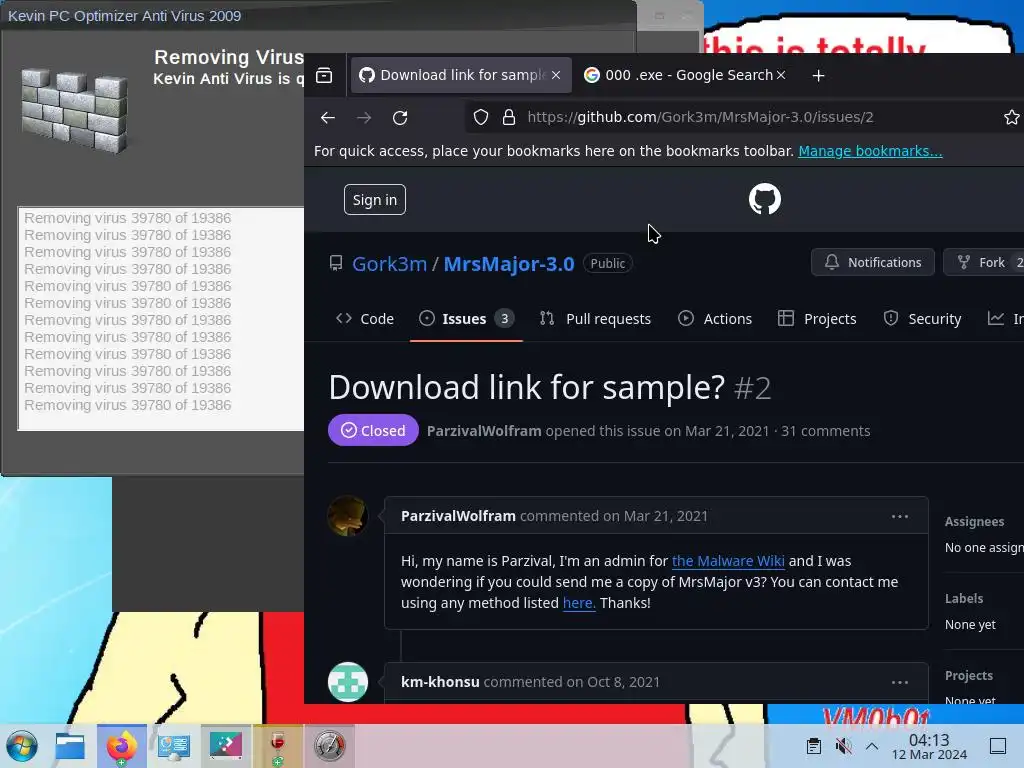
Task: Open a new browser tab
Action: click(818, 76)
